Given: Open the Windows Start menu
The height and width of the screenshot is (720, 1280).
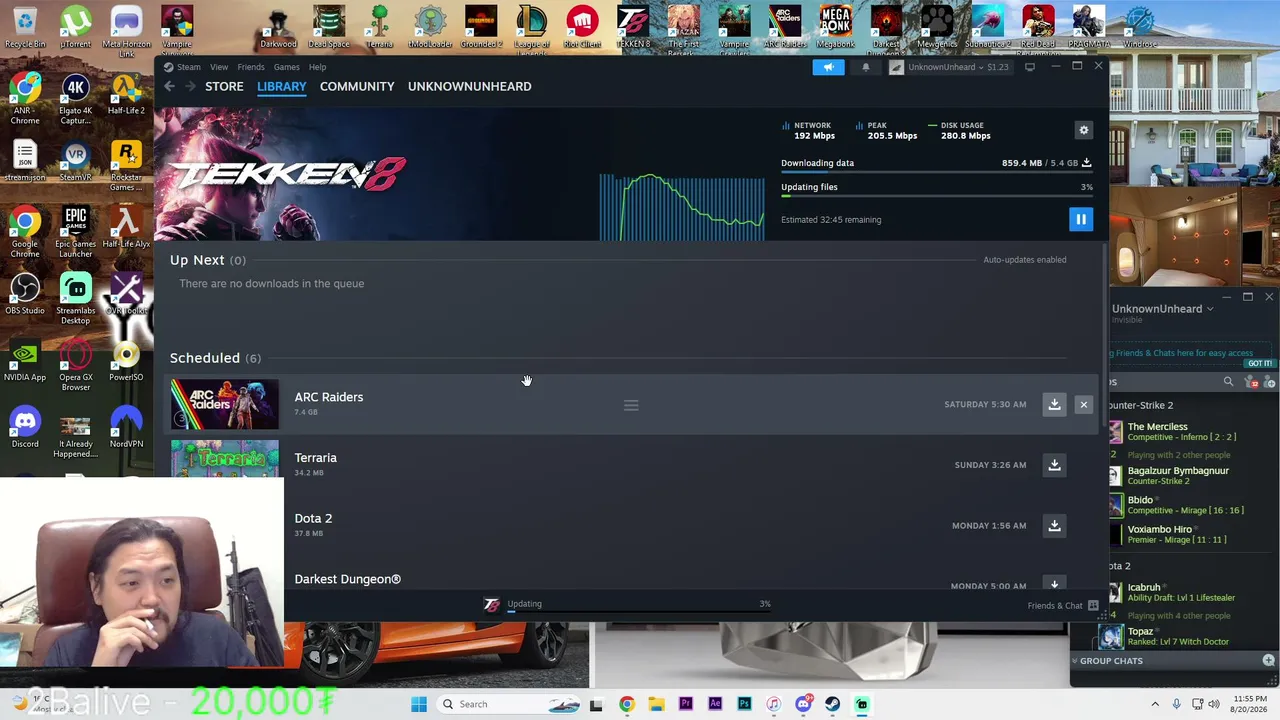Looking at the screenshot, I should click(x=419, y=704).
